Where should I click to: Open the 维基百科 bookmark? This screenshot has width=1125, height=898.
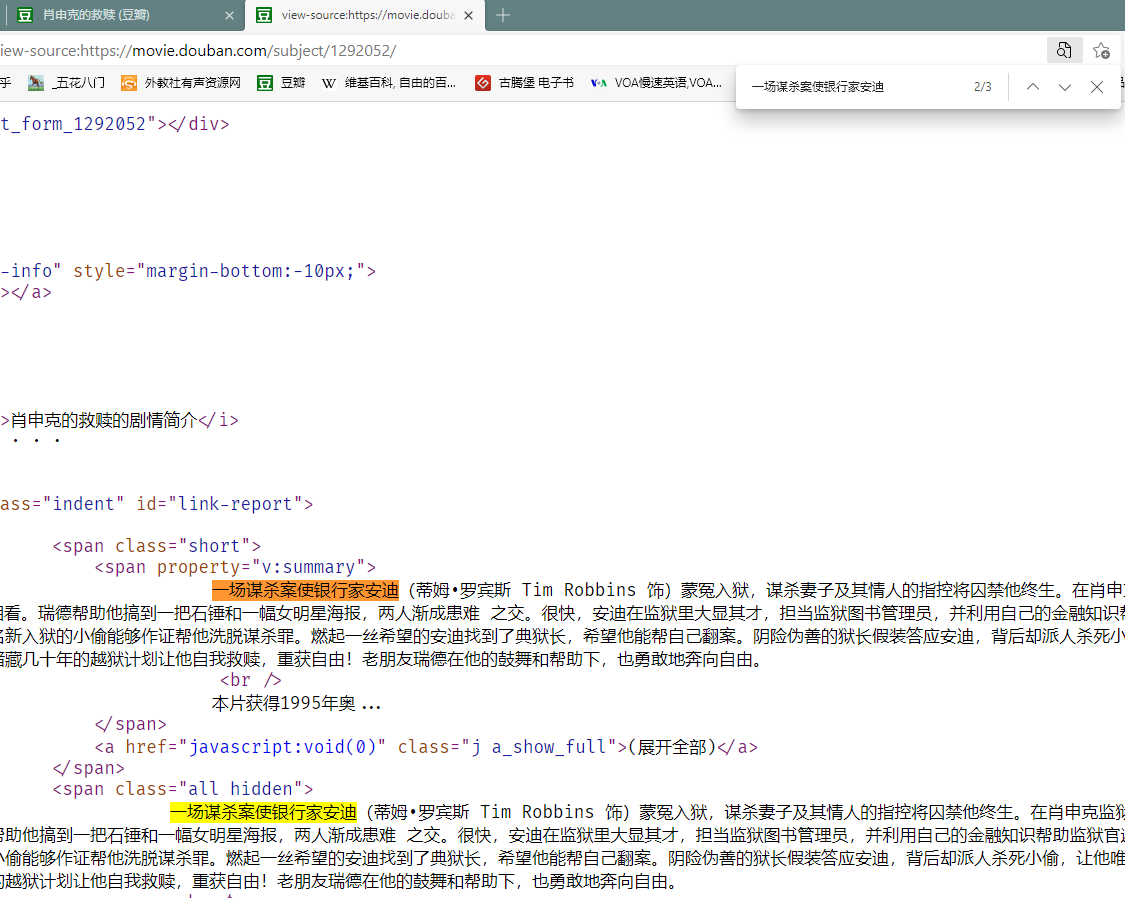(x=388, y=83)
